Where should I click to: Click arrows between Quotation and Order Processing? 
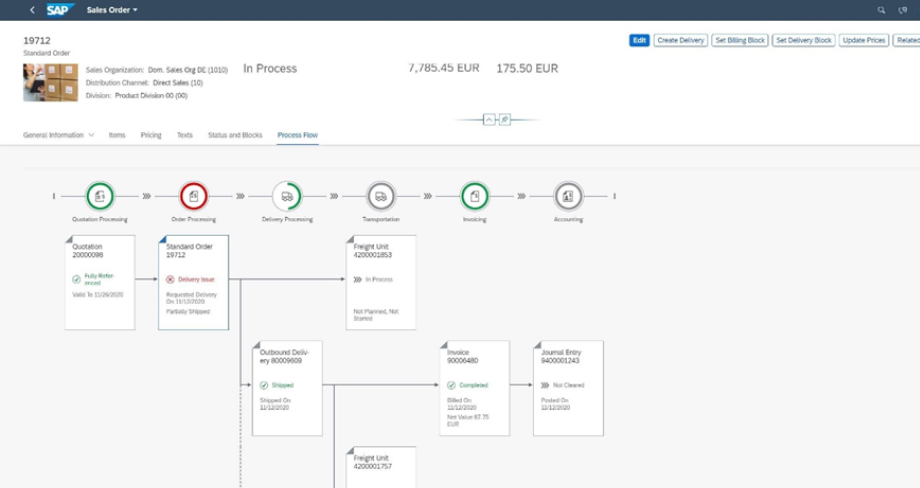147,196
